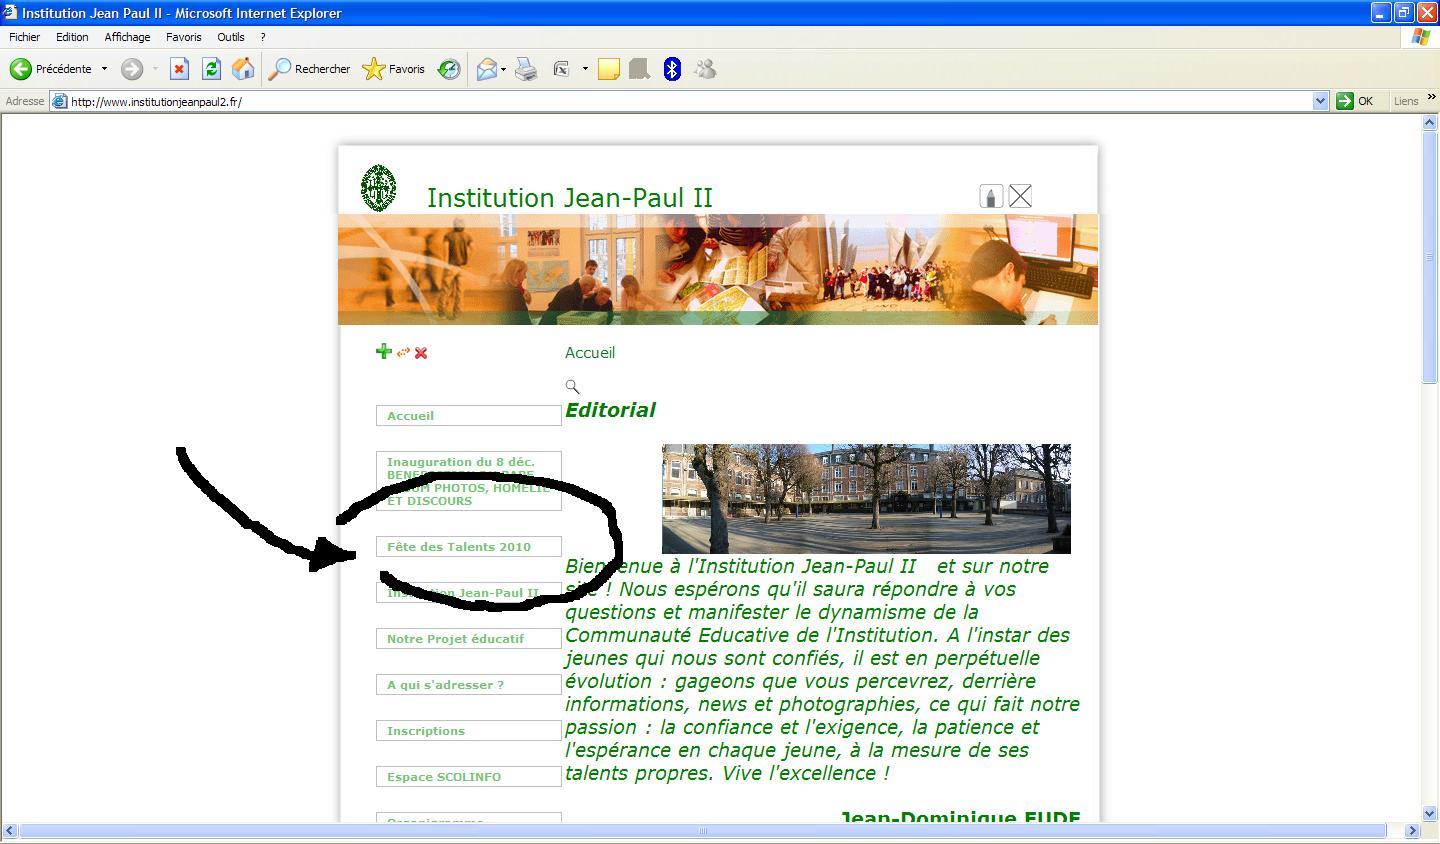Open the Favoris menu in menu bar

(x=184, y=37)
